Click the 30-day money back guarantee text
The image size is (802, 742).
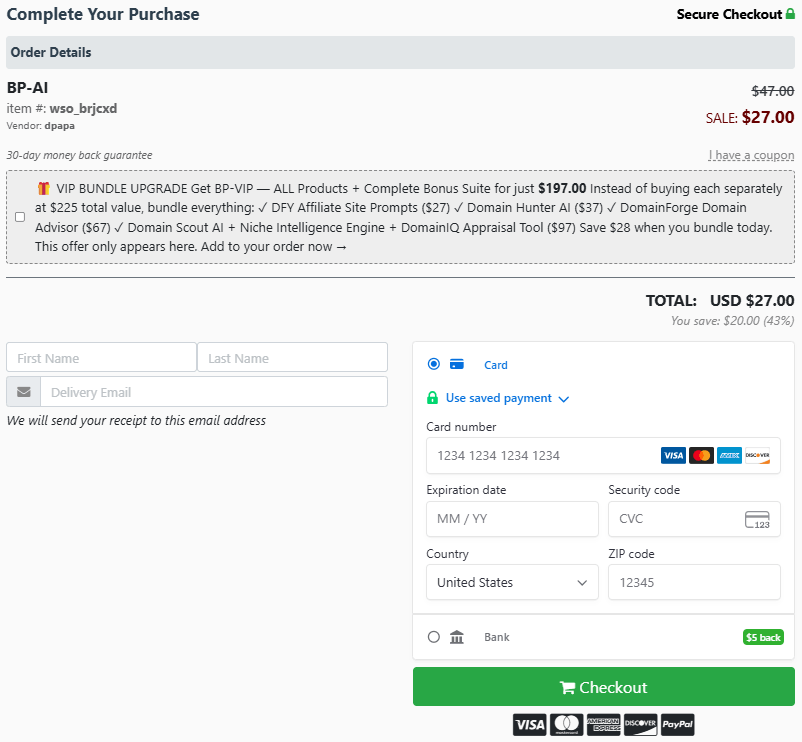pos(79,155)
